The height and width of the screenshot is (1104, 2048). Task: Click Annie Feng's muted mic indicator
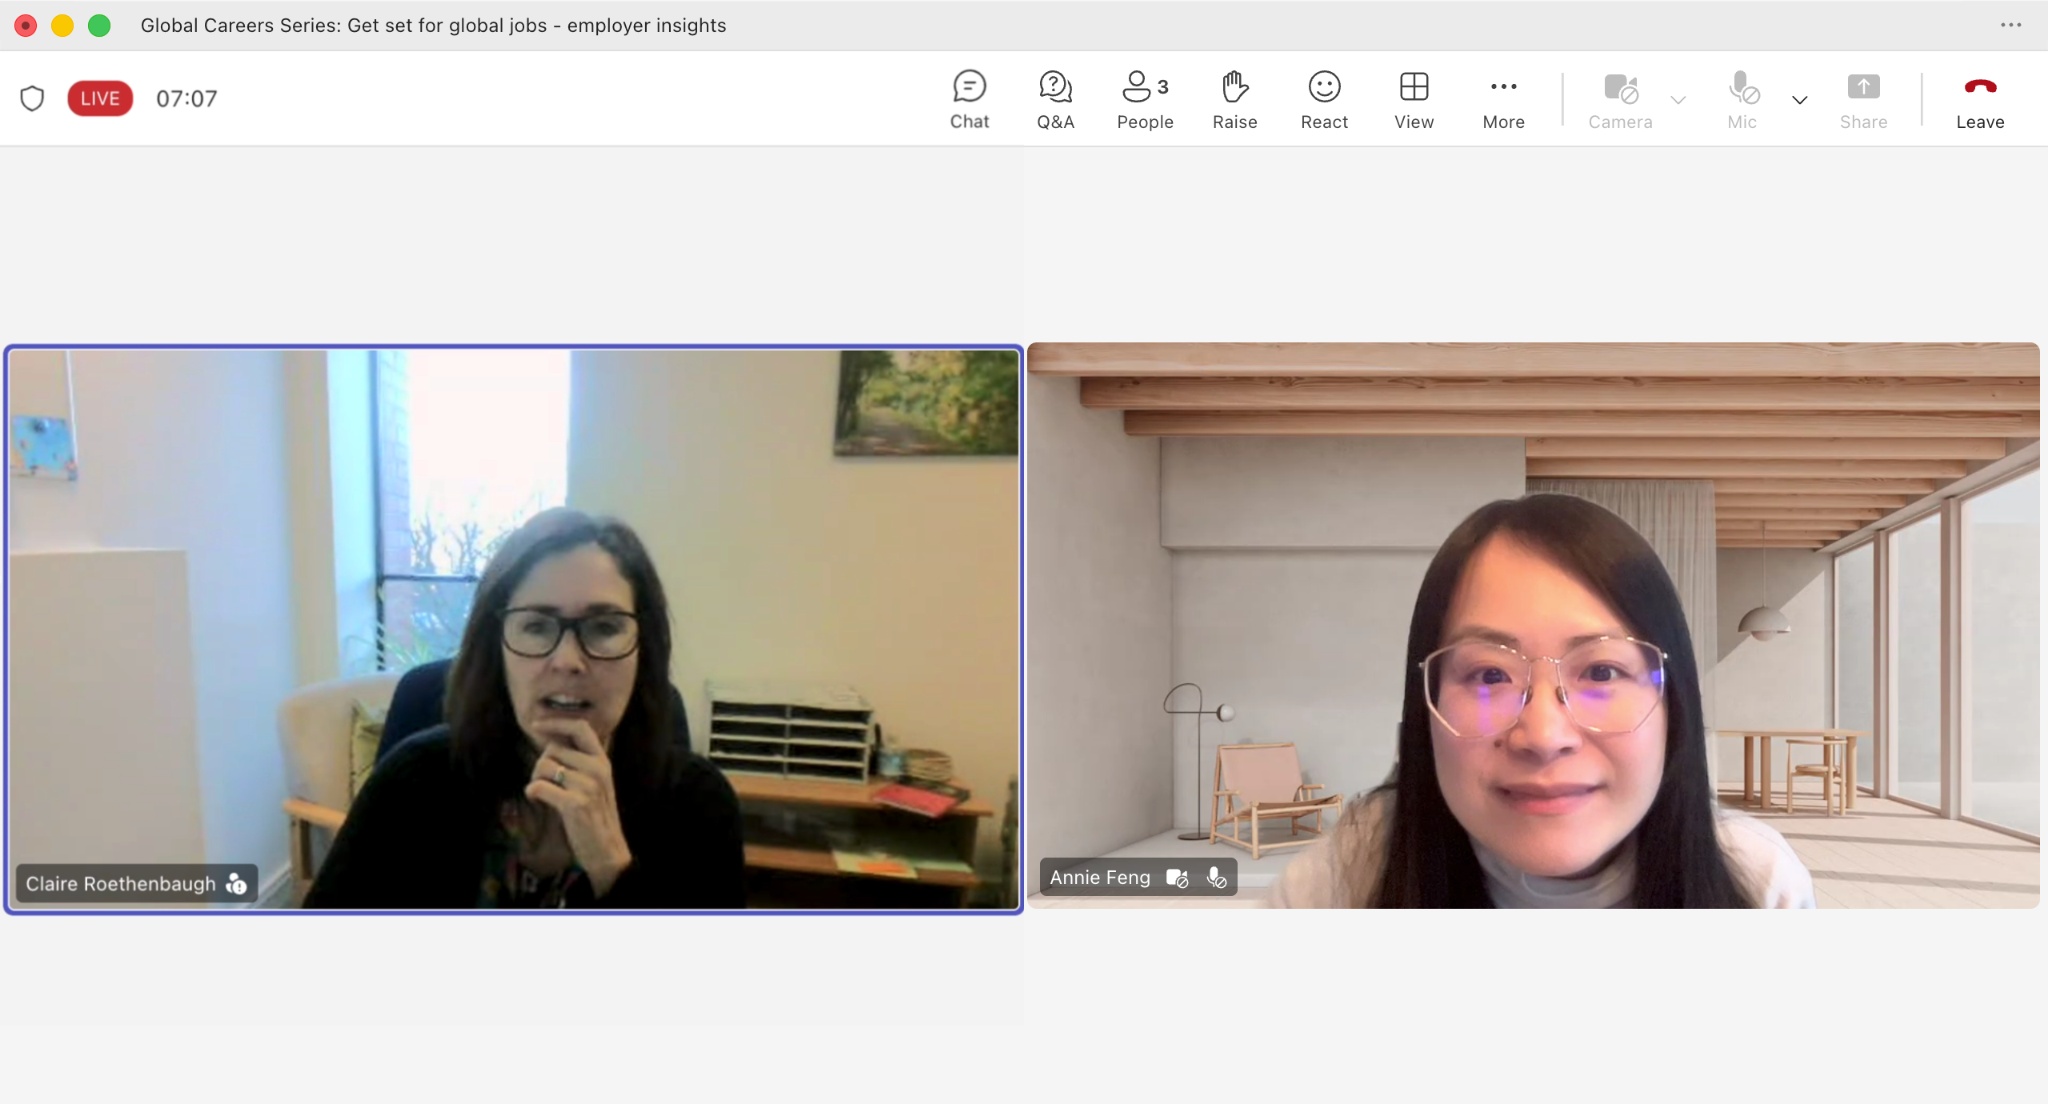click(x=1216, y=878)
